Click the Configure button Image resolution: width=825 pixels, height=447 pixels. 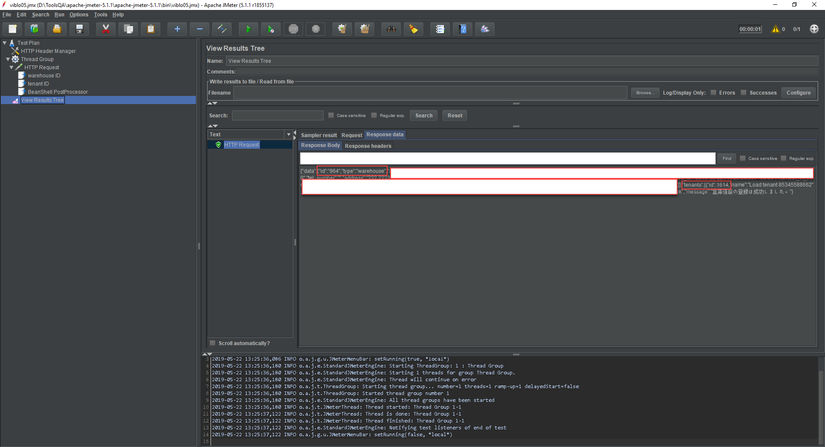pos(798,93)
